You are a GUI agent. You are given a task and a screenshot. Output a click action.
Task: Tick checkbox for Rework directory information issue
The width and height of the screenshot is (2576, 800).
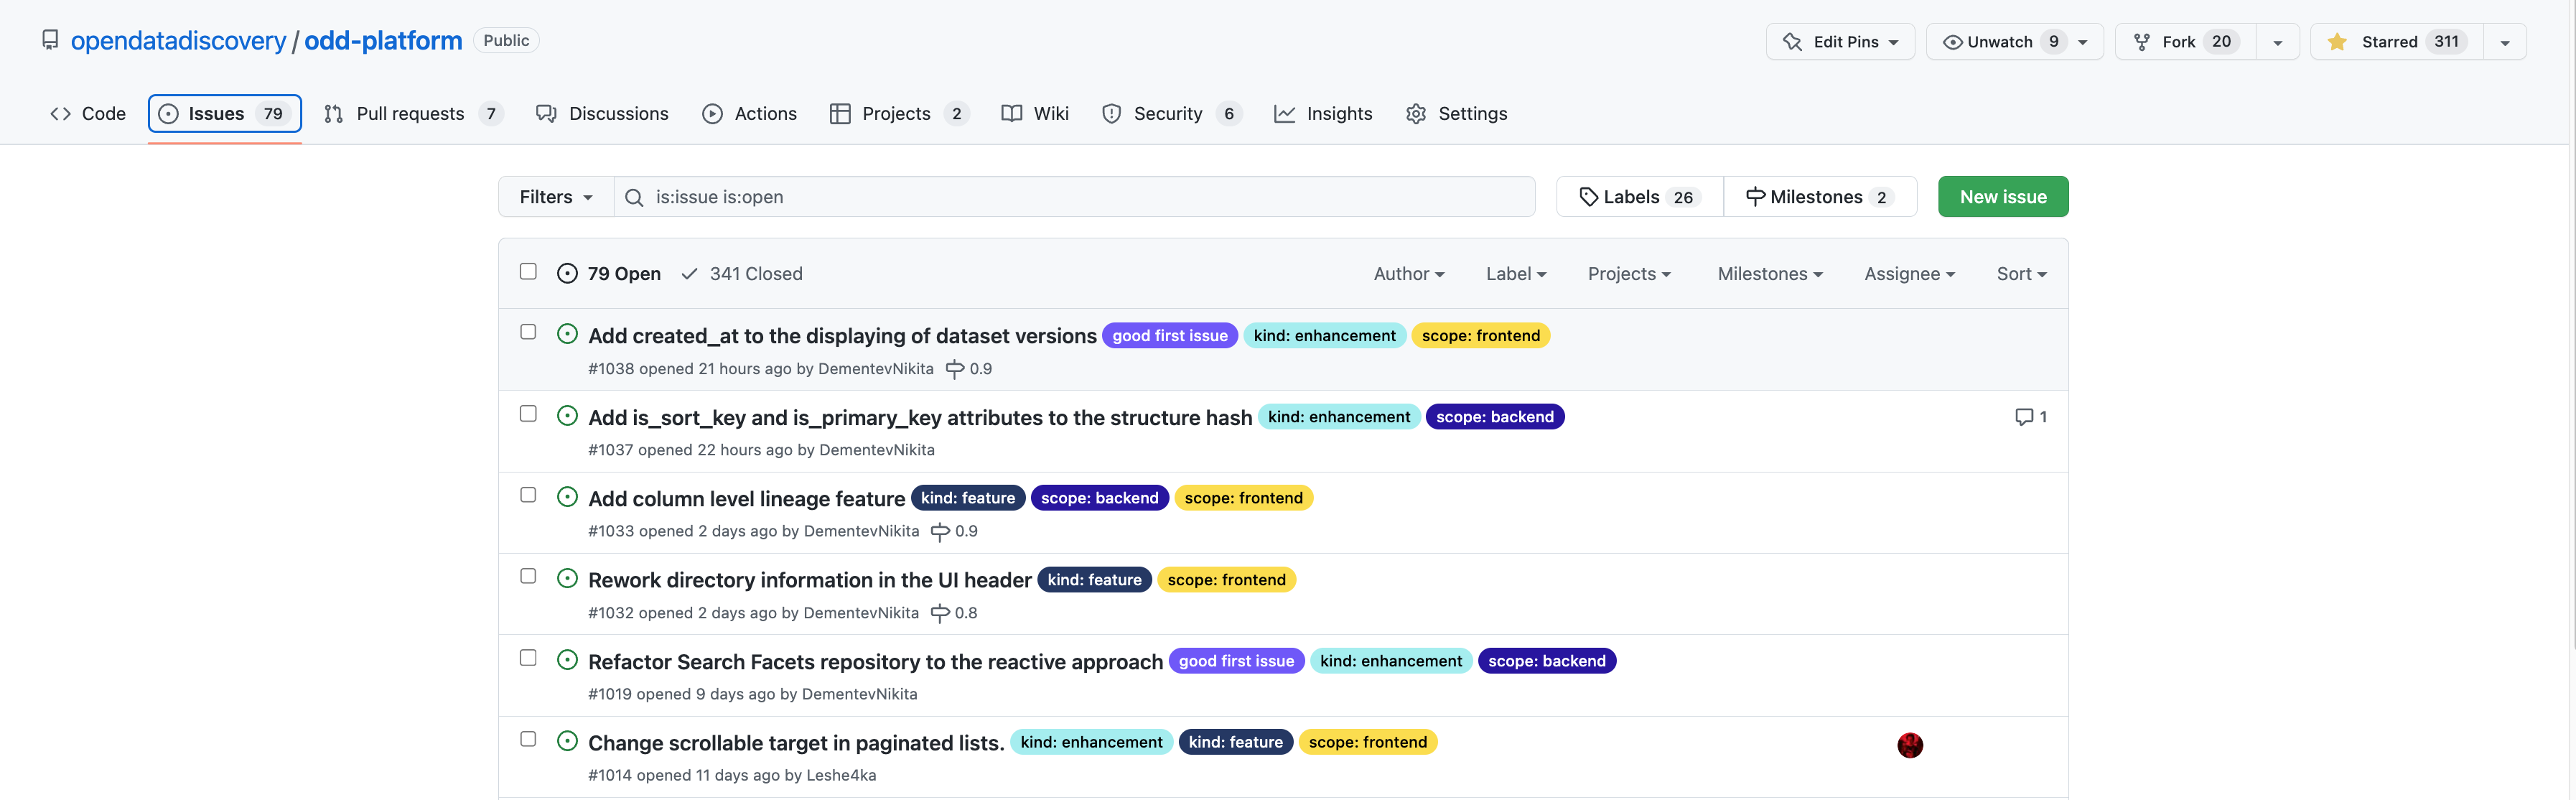pyautogui.click(x=528, y=576)
